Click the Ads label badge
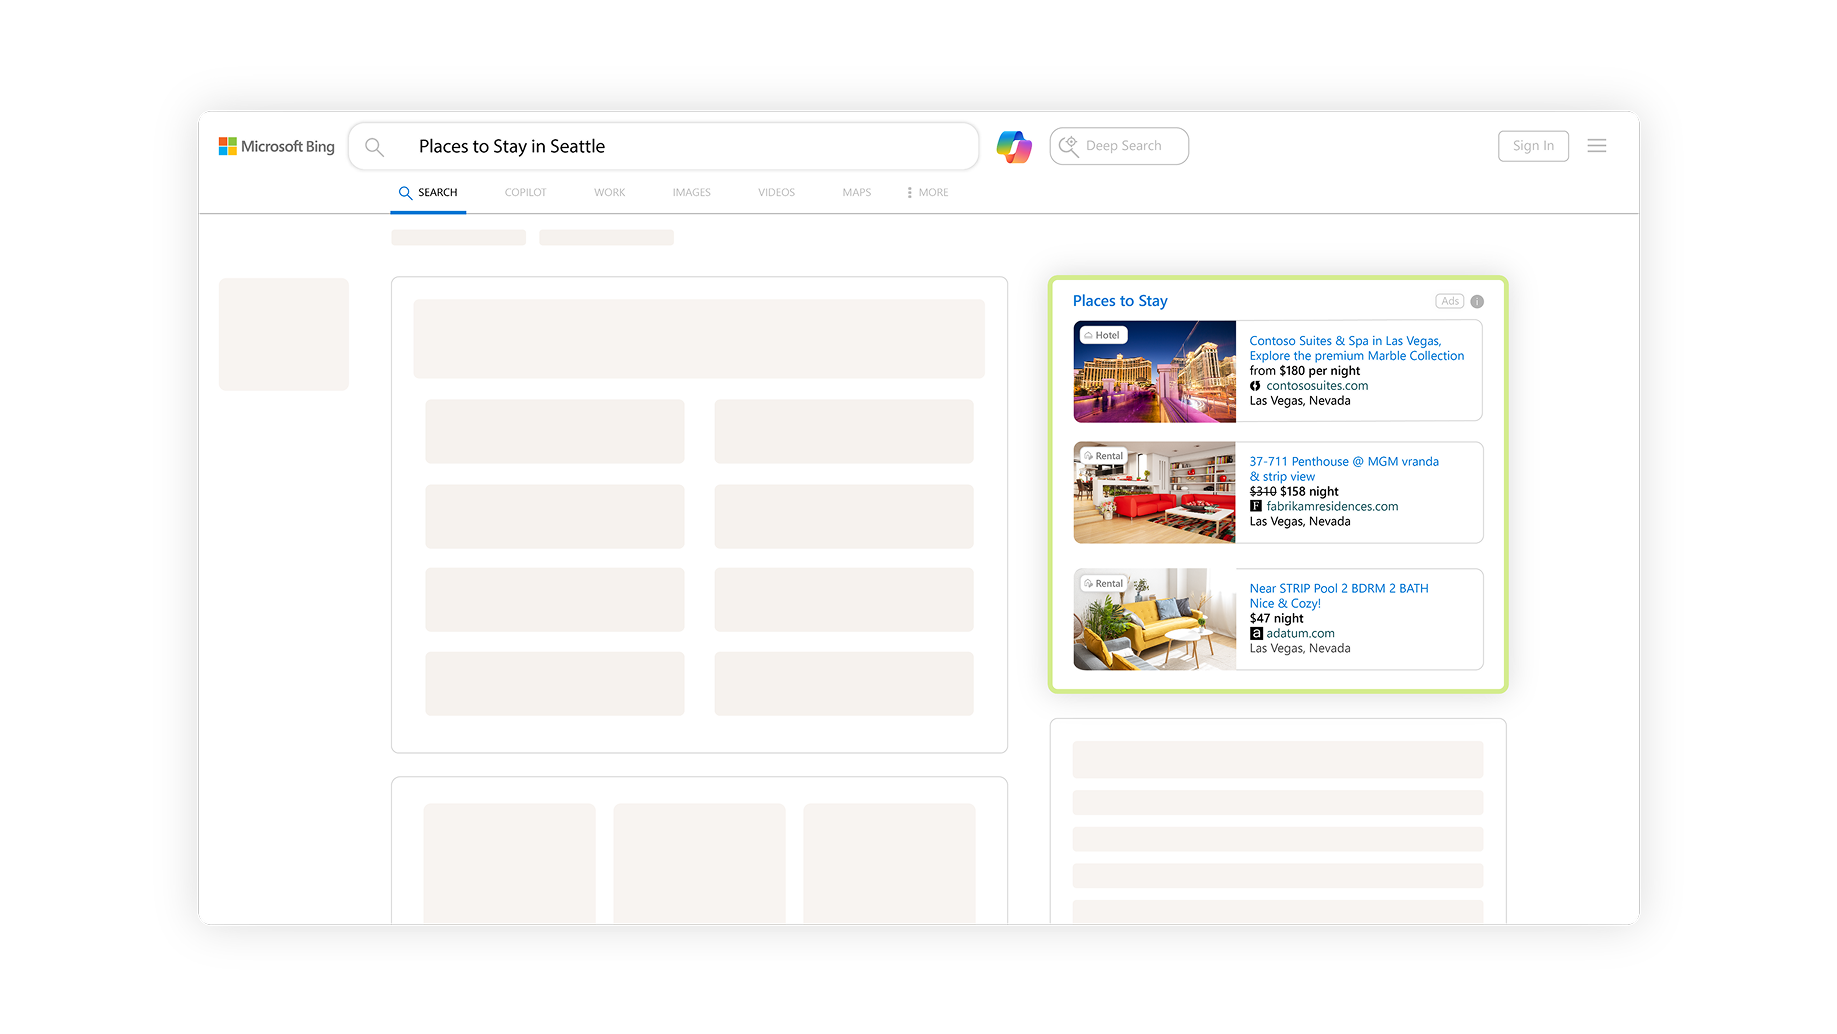The height and width of the screenshot is (1034, 1837). click(x=1449, y=301)
